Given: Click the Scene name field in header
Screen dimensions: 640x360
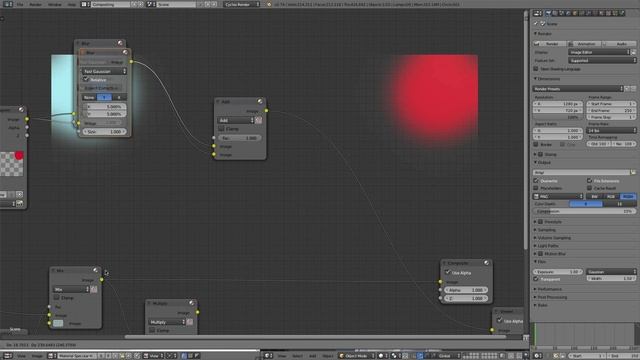Looking at the screenshot, I should [176, 4].
